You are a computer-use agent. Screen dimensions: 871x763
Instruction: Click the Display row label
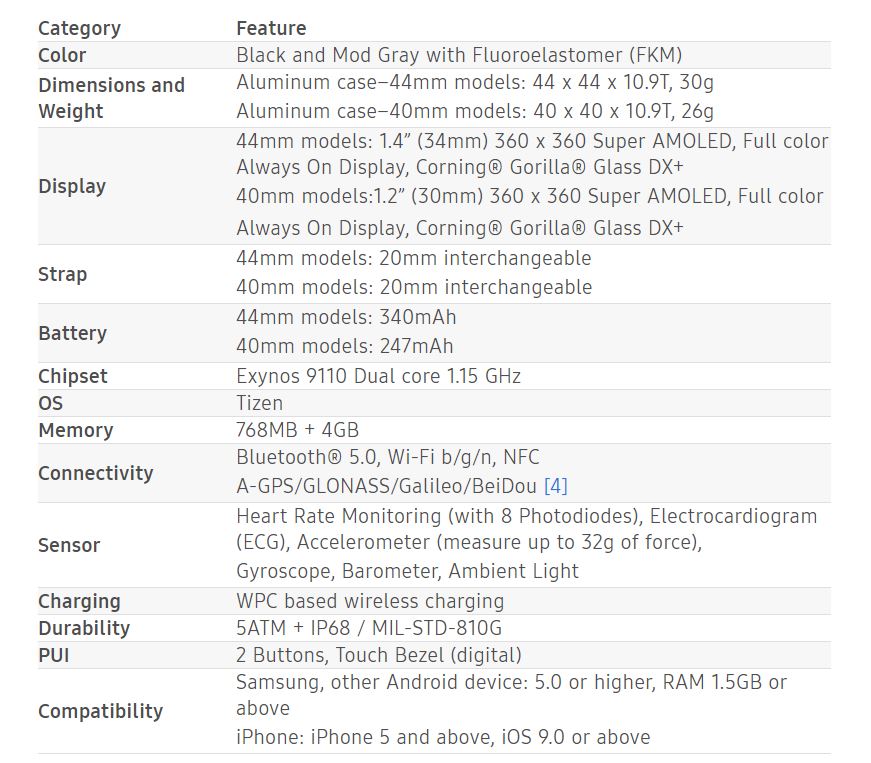click(x=72, y=187)
